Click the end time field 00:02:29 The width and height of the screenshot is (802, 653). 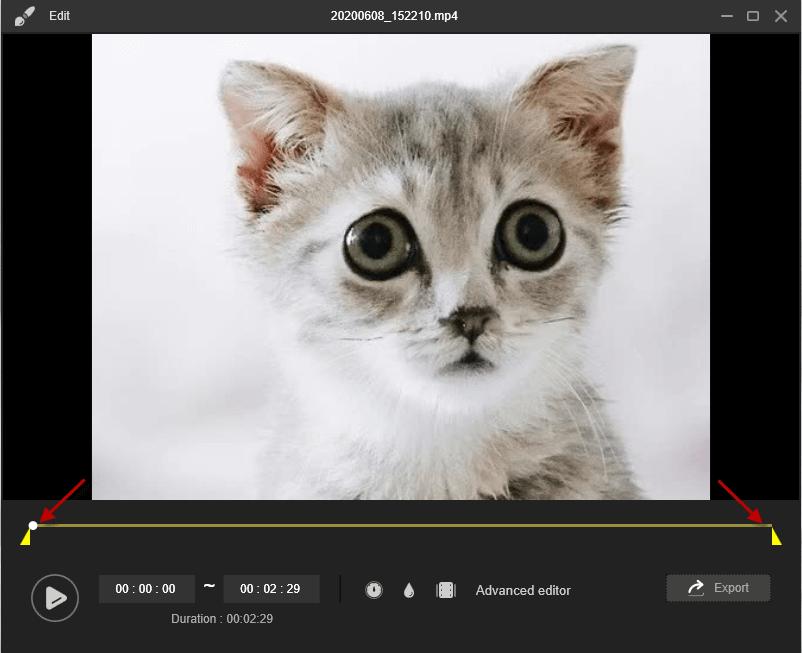click(271, 589)
